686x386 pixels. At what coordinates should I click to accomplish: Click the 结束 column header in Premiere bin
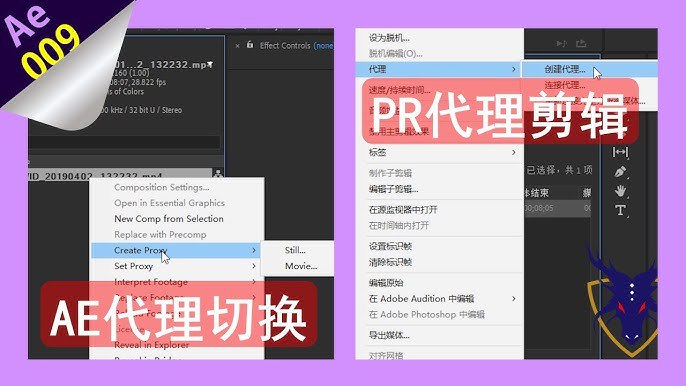pos(538,193)
